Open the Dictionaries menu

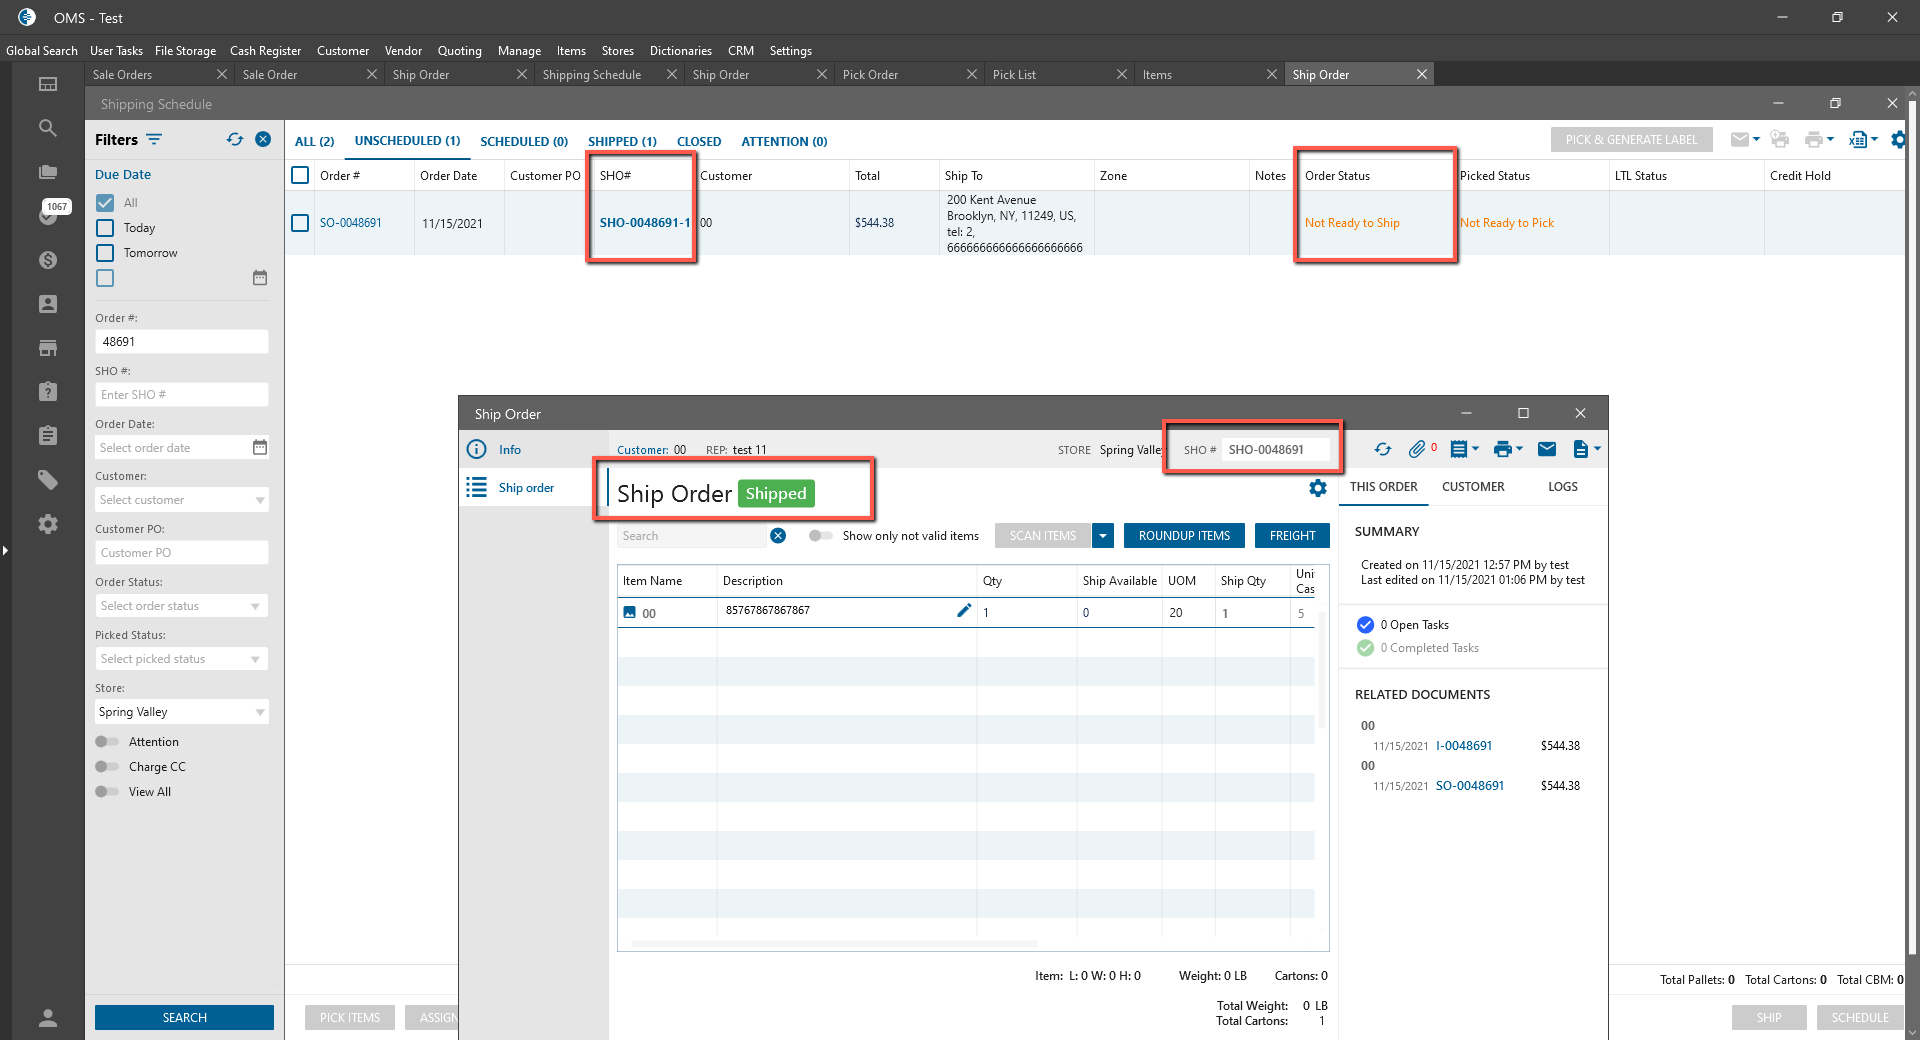point(680,51)
